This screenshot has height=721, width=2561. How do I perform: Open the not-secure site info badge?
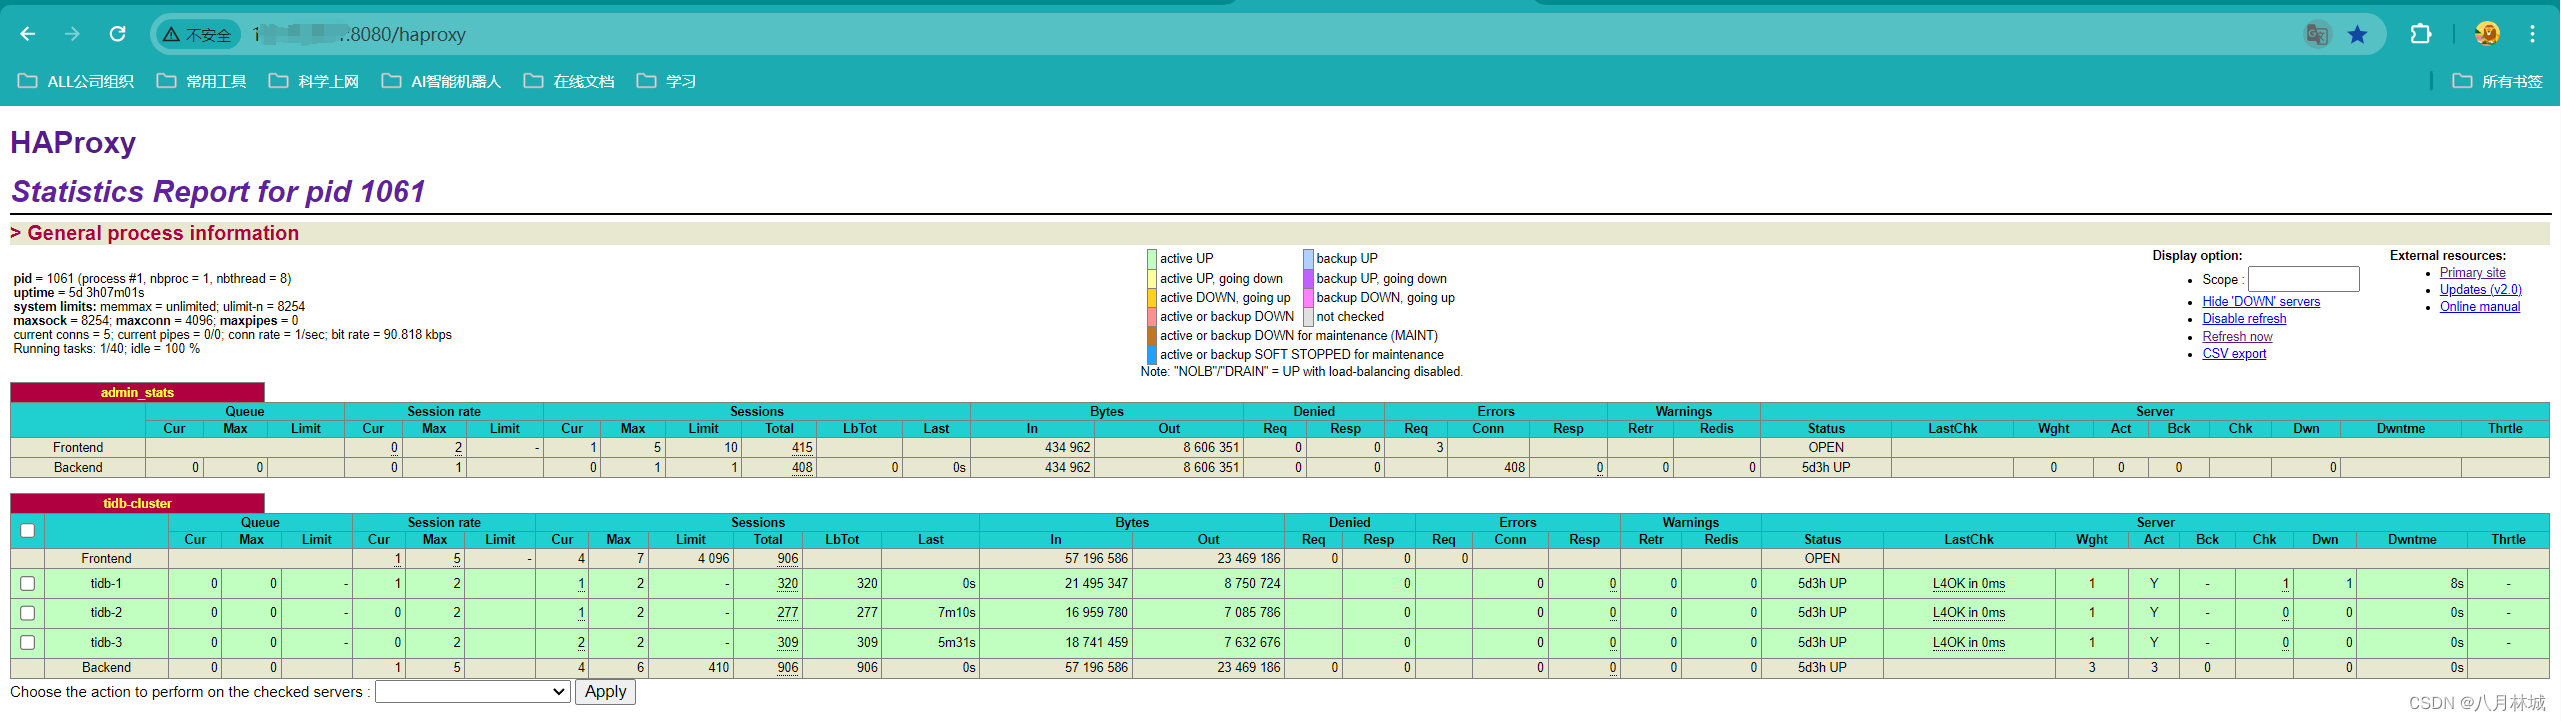click(x=197, y=34)
